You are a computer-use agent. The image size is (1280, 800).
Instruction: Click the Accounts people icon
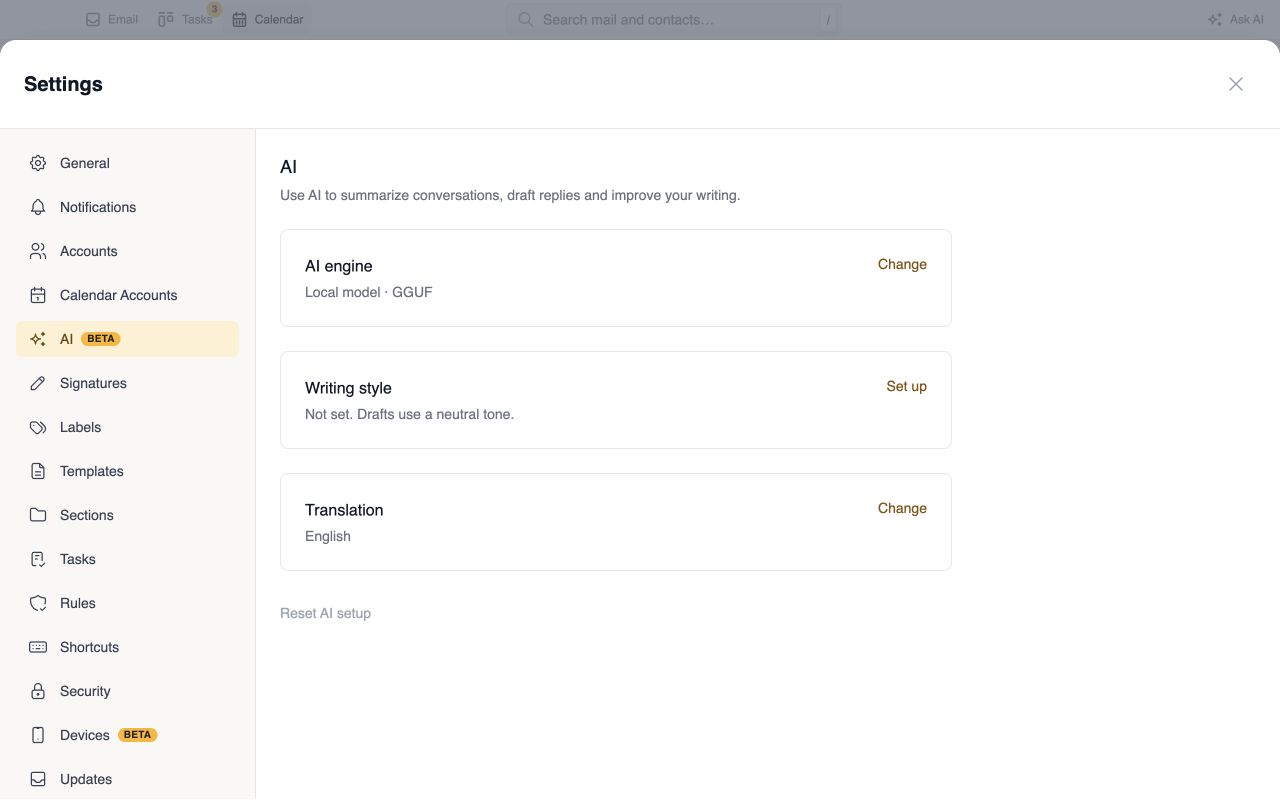pyautogui.click(x=38, y=251)
